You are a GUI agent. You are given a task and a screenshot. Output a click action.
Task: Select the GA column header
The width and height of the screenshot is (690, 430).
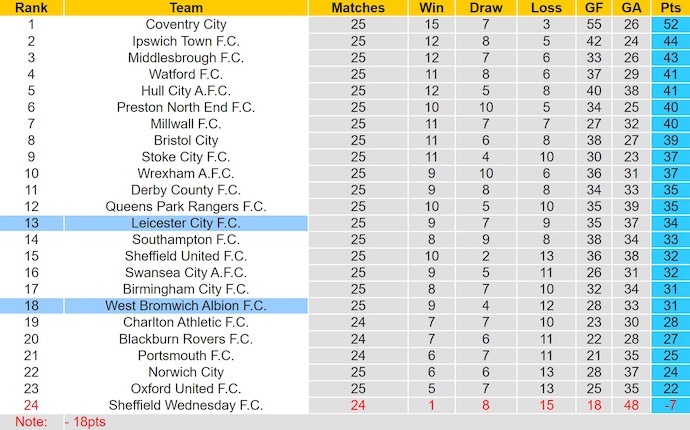point(631,8)
